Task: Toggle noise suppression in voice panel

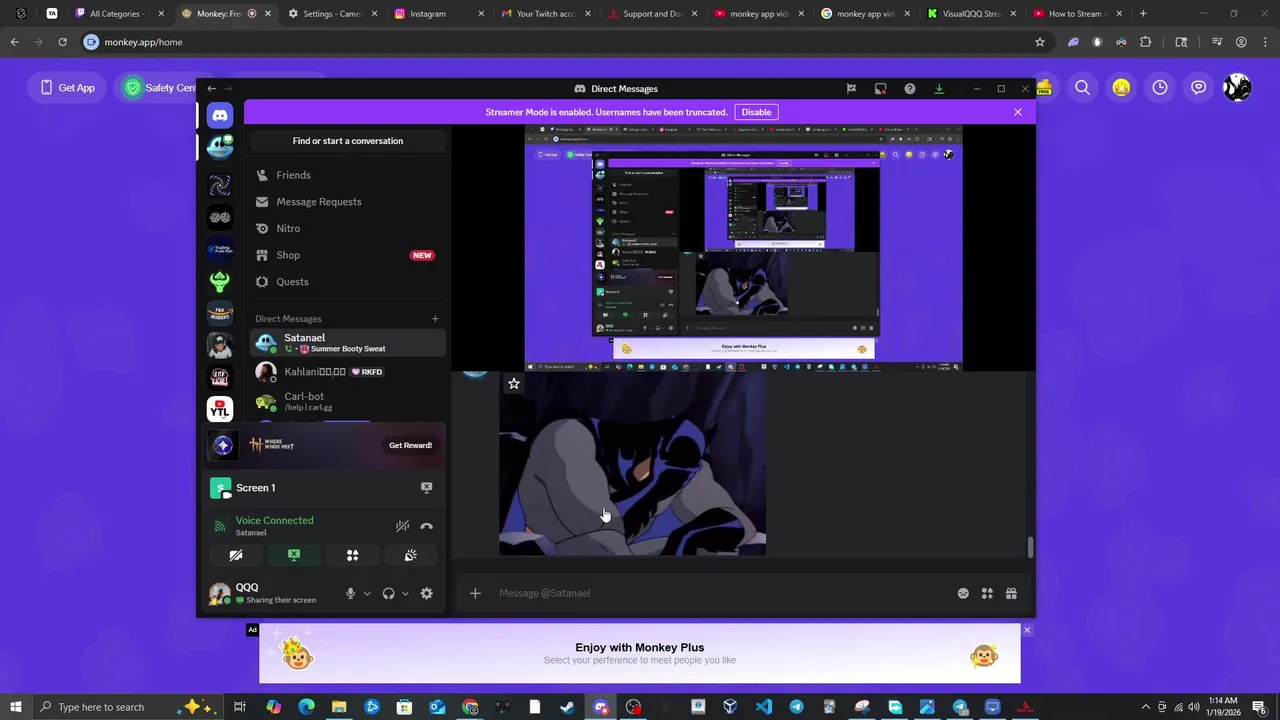Action: click(x=402, y=526)
